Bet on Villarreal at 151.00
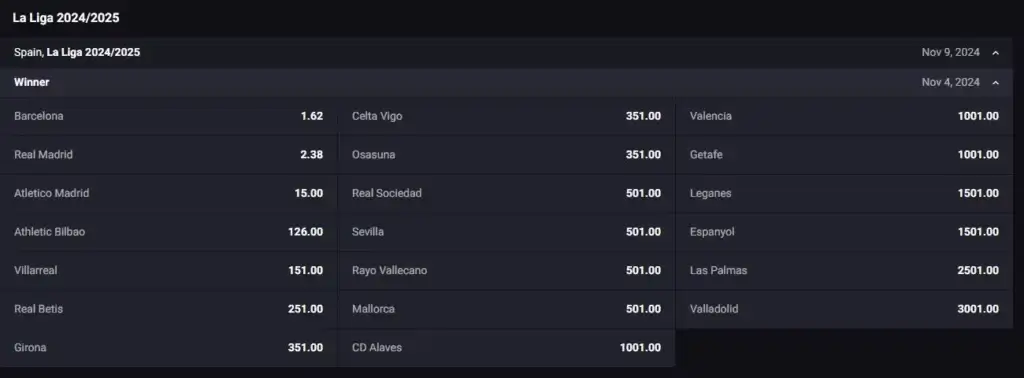 coord(168,270)
